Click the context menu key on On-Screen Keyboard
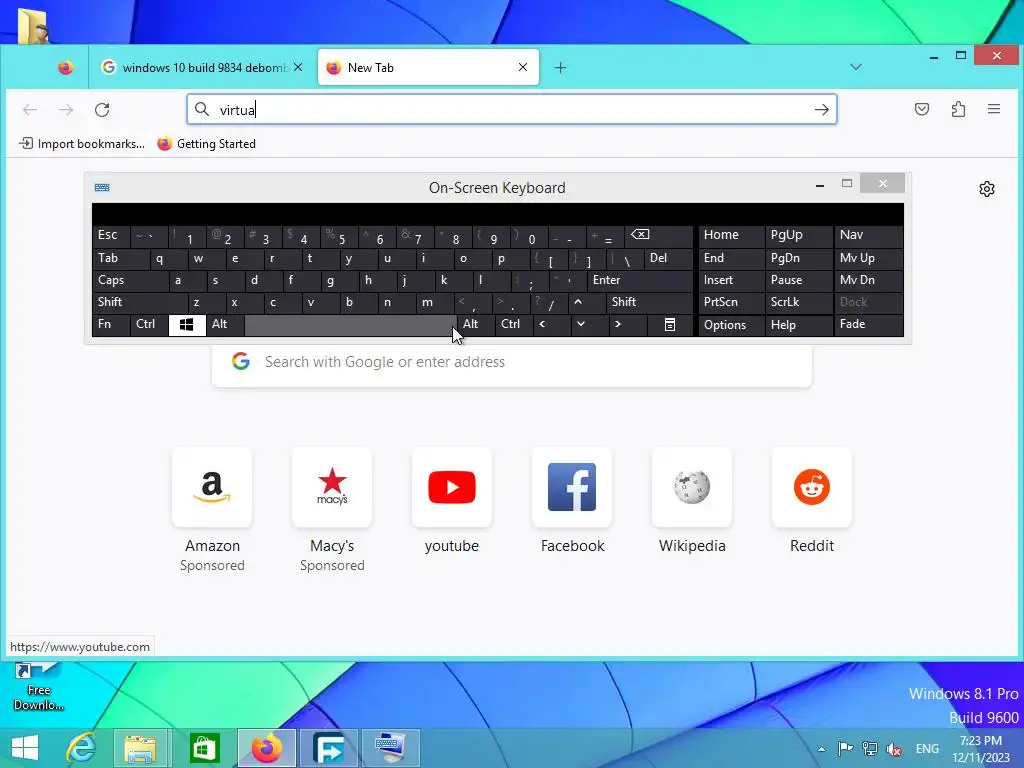The width and height of the screenshot is (1024, 768). [x=669, y=325]
